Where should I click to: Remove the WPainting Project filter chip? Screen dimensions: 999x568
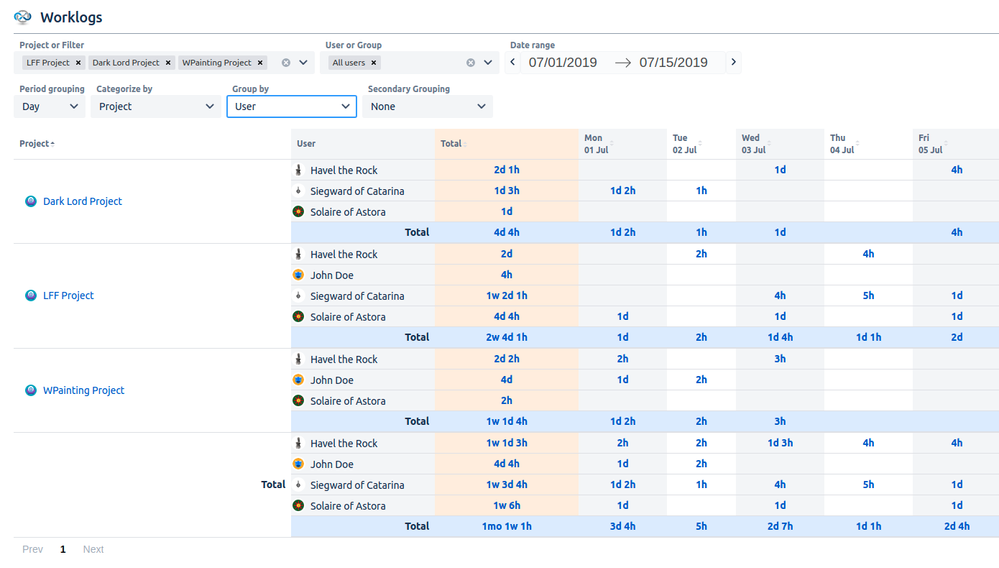point(261,63)
